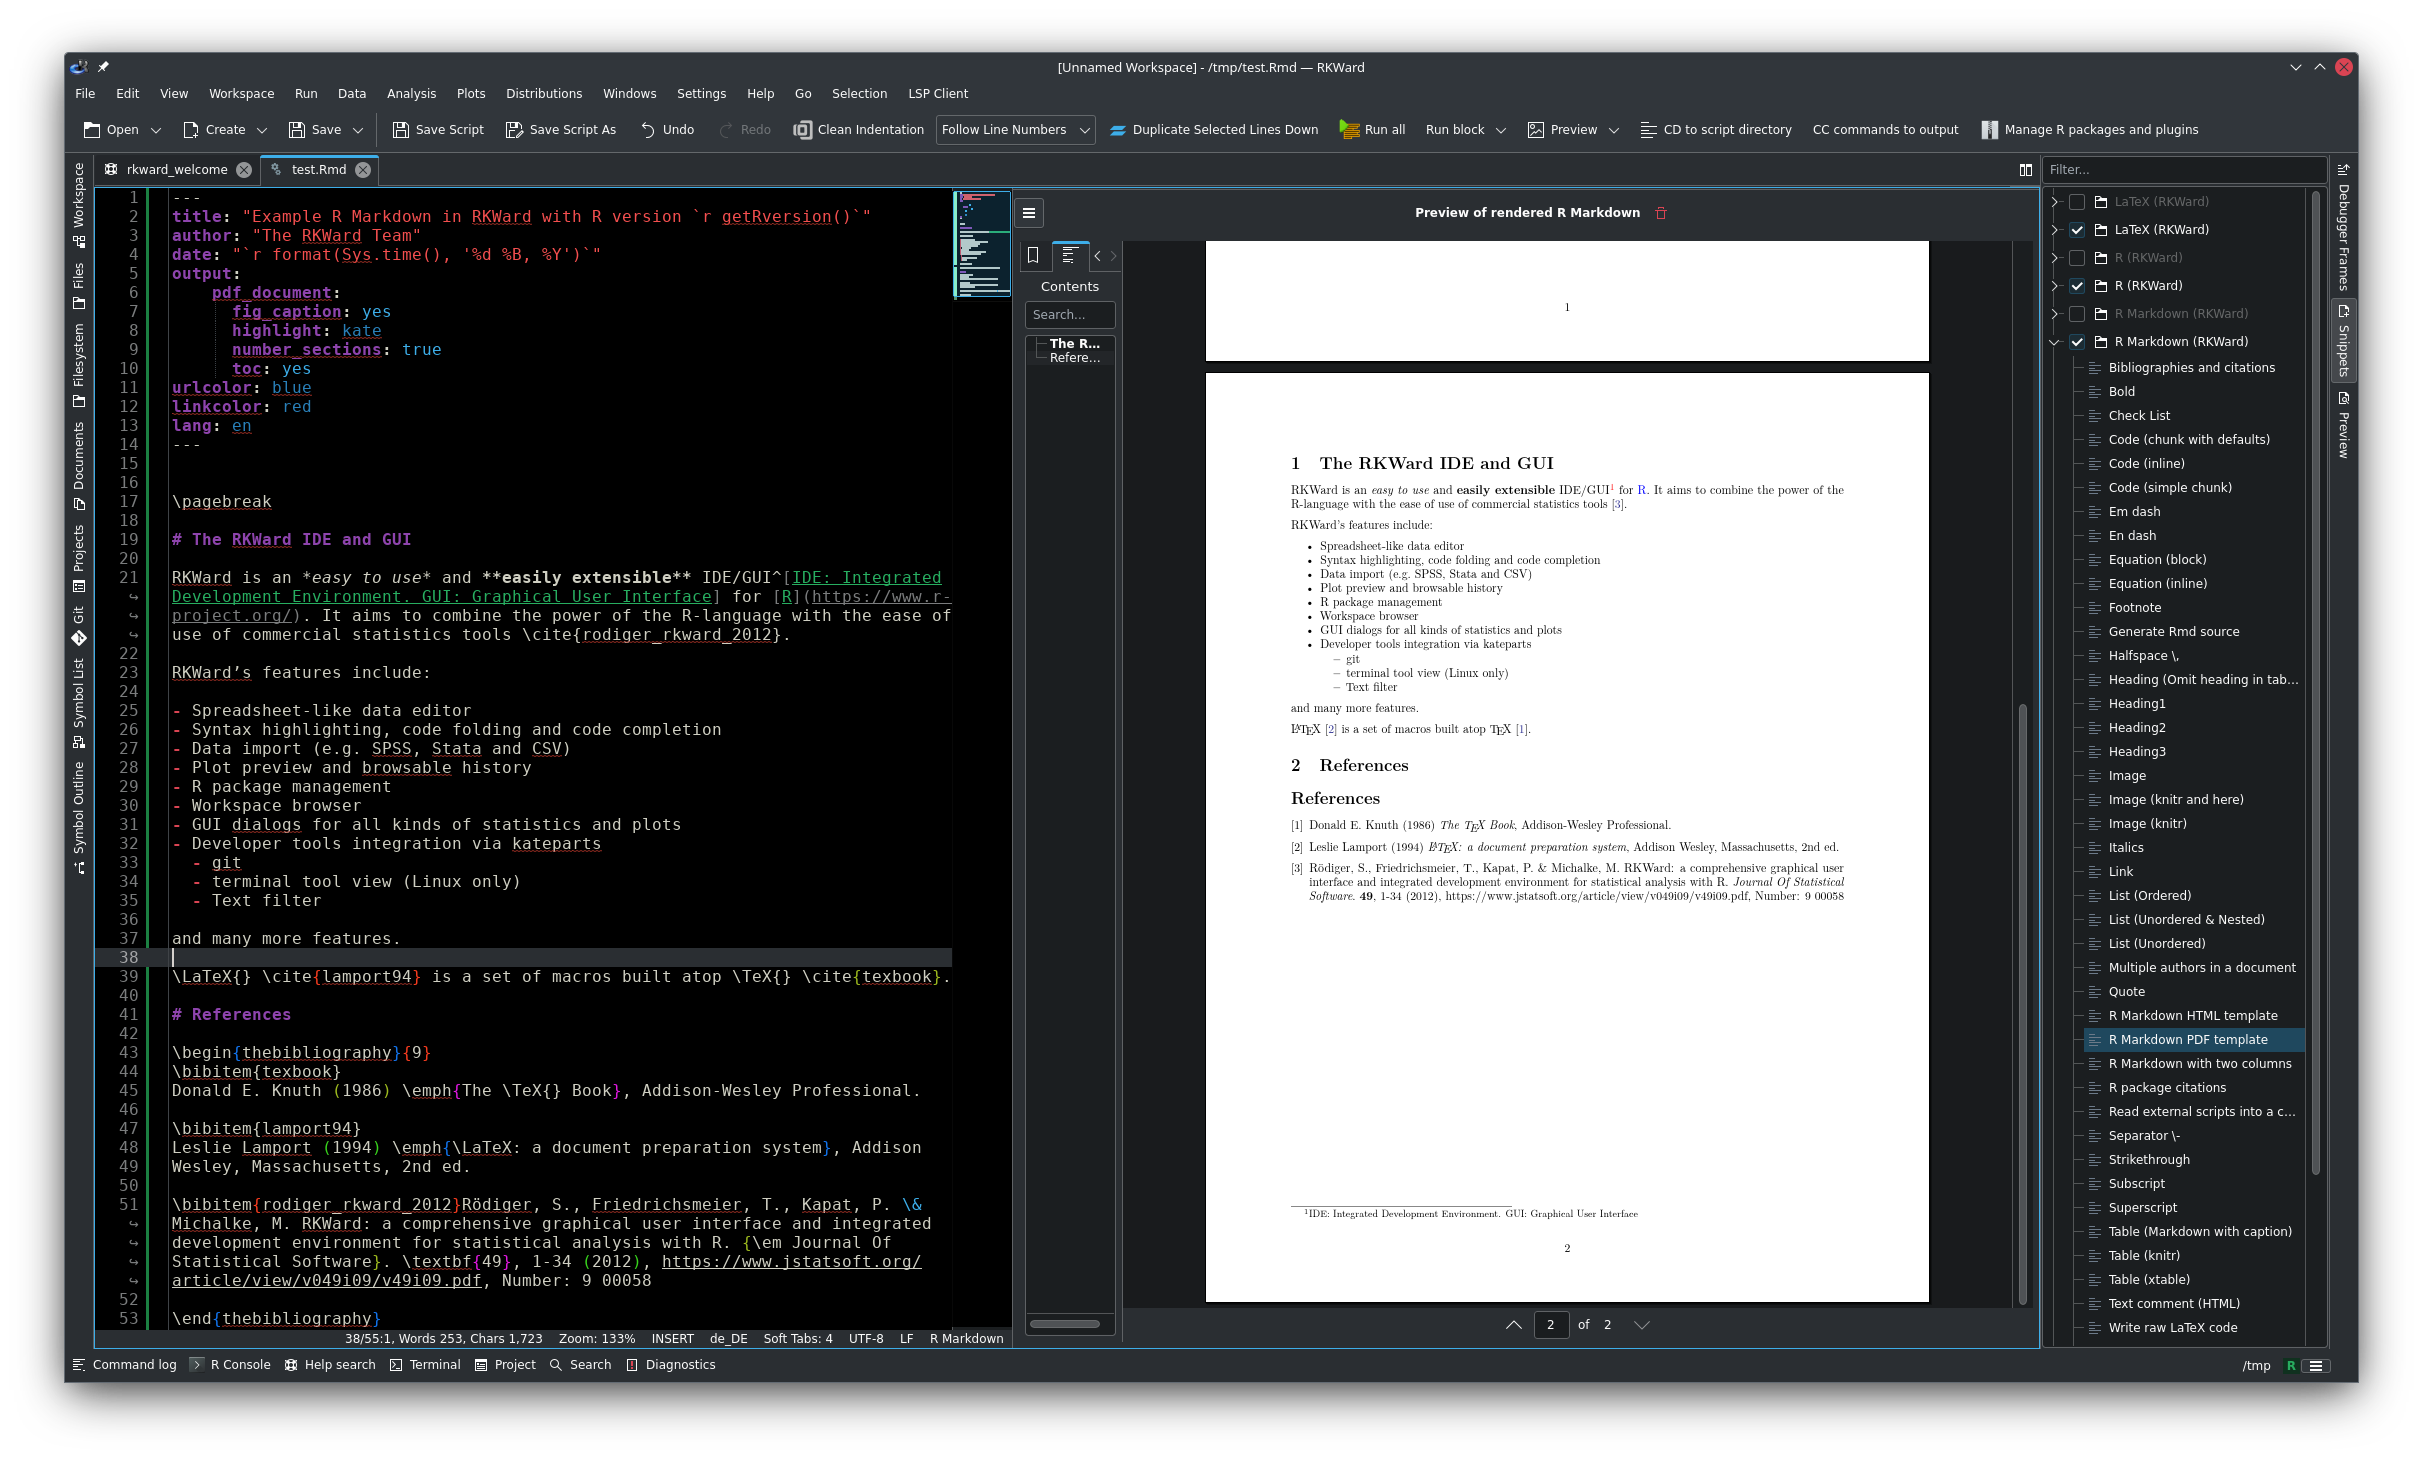Click the page number input box
Image resolution: width=2423 pixels, height=1459 pixels.
(x=1551, y=1325)
